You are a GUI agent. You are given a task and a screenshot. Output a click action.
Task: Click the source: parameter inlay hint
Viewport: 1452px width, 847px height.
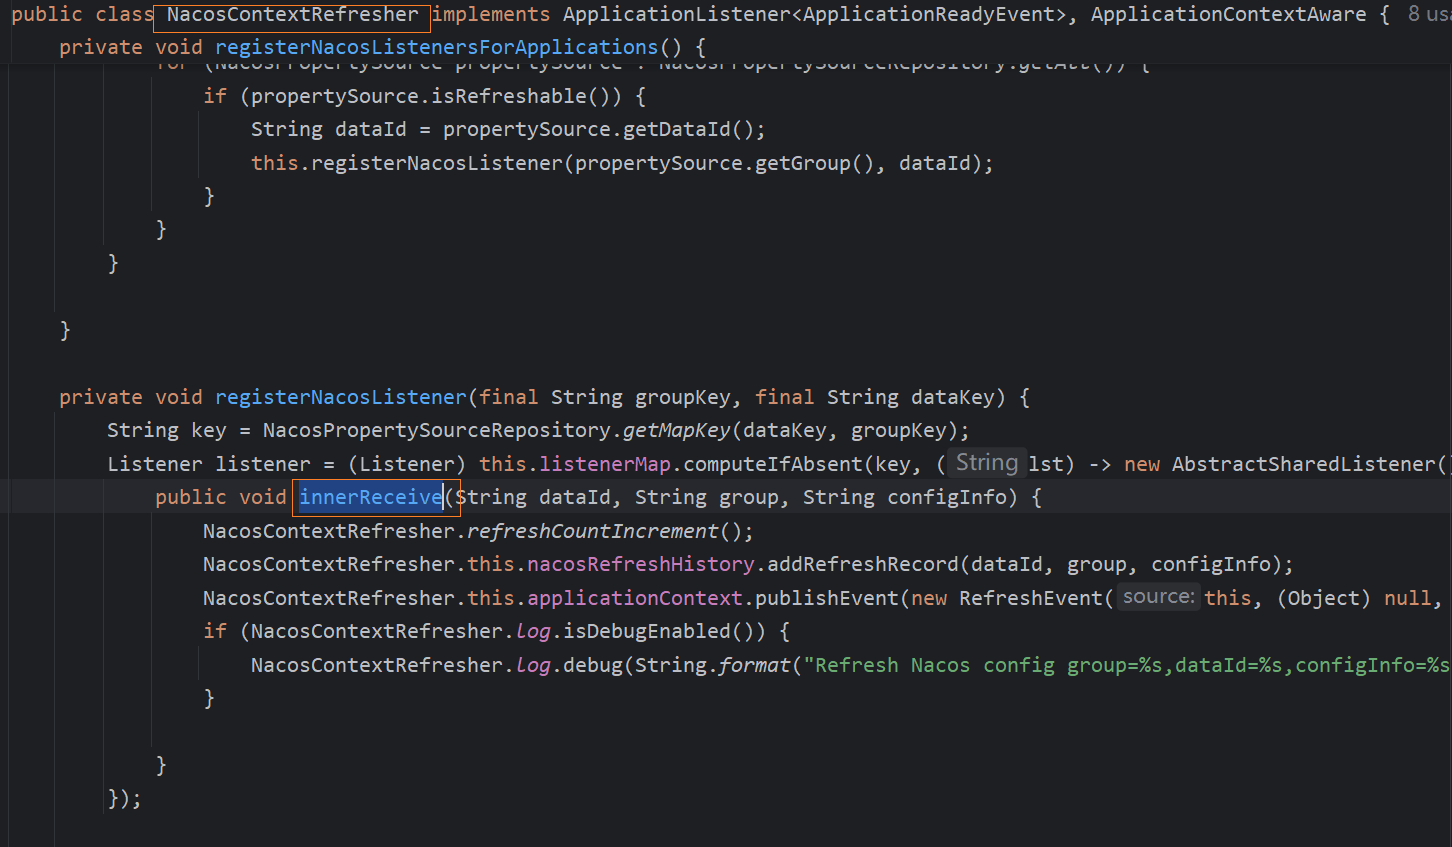click(x=1158, y=597)
